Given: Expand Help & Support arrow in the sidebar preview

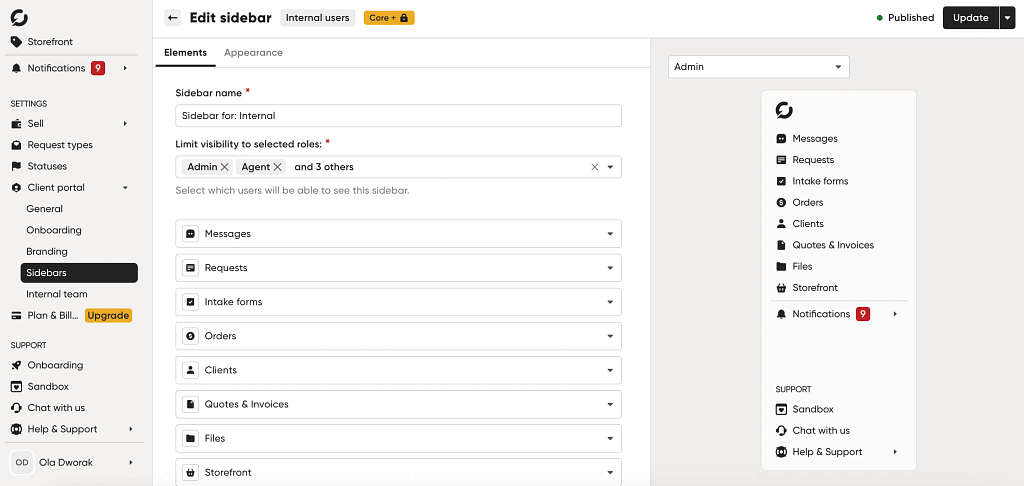Looking at the screenshot, I should click(x=895, y=452).
